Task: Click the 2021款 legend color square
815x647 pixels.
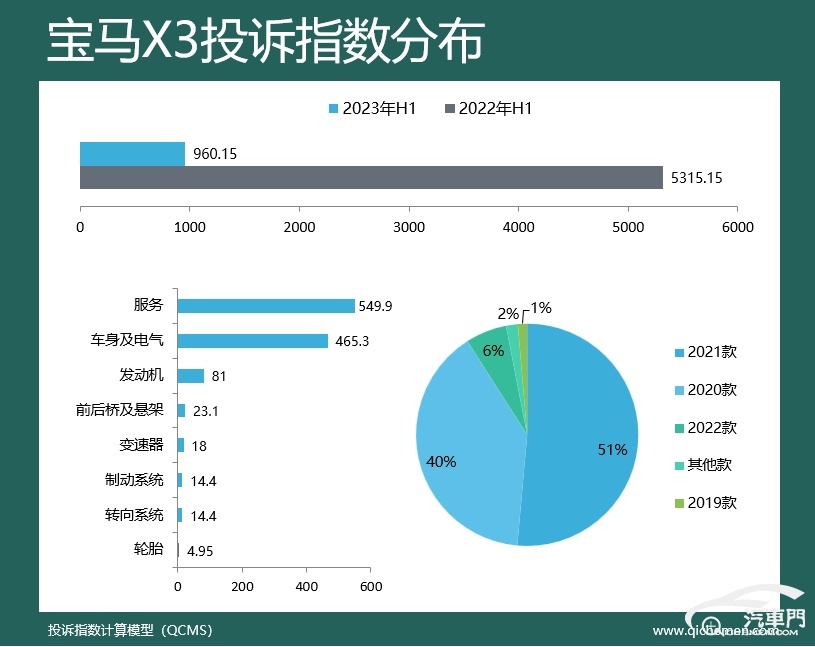Action: (x=679, y=353)
